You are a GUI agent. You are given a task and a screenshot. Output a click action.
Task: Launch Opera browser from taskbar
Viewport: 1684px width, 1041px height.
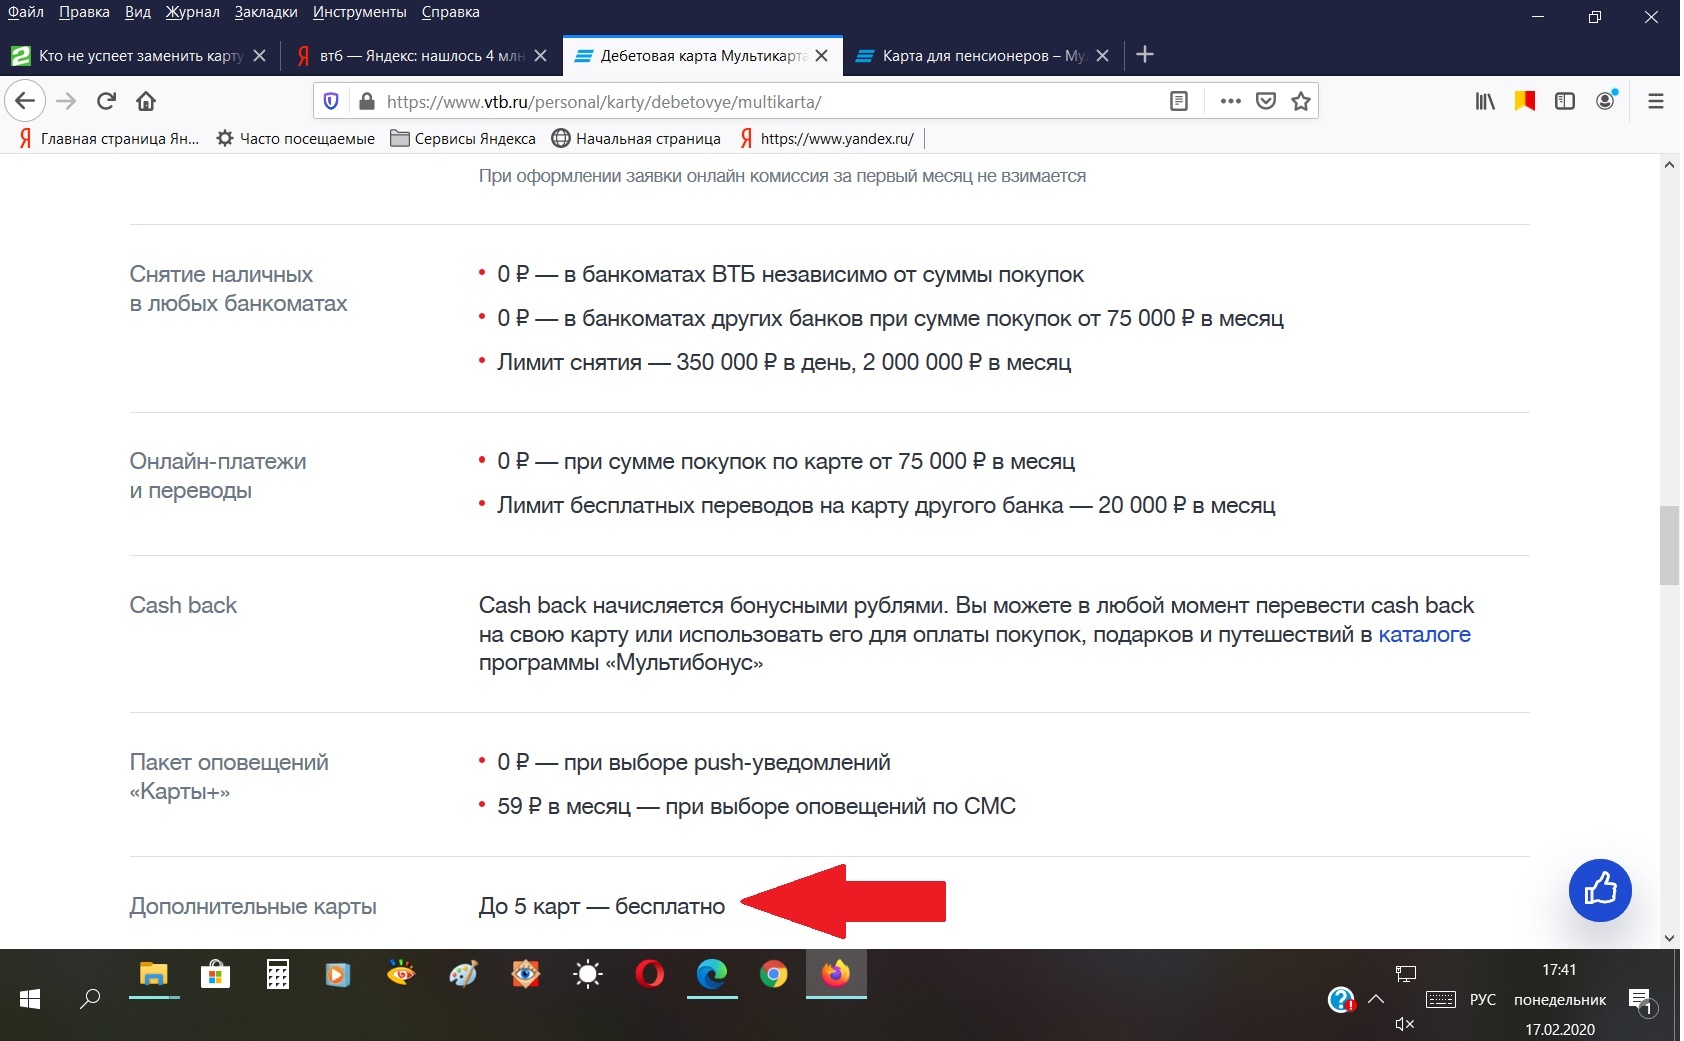coord(650,974)
